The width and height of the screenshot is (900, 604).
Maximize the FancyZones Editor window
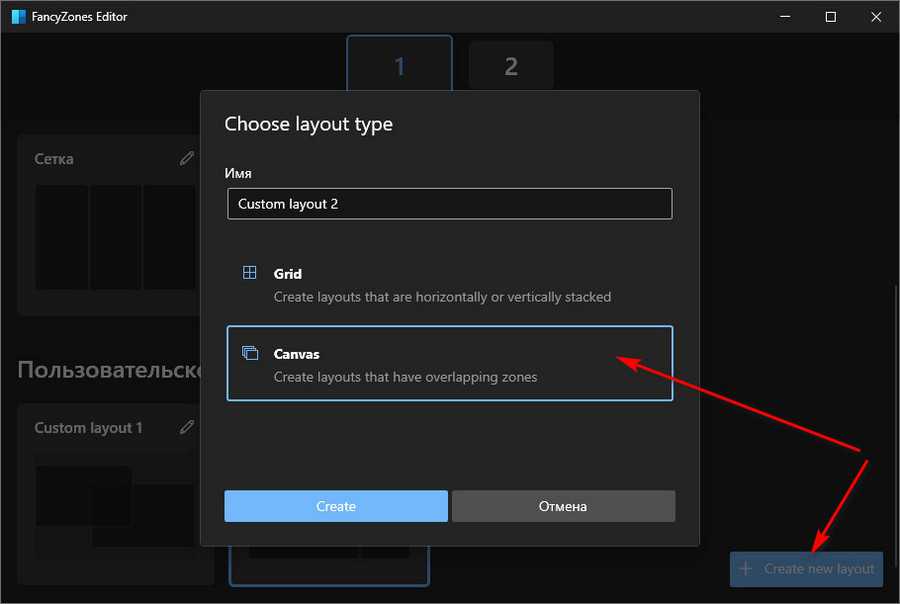830,17
